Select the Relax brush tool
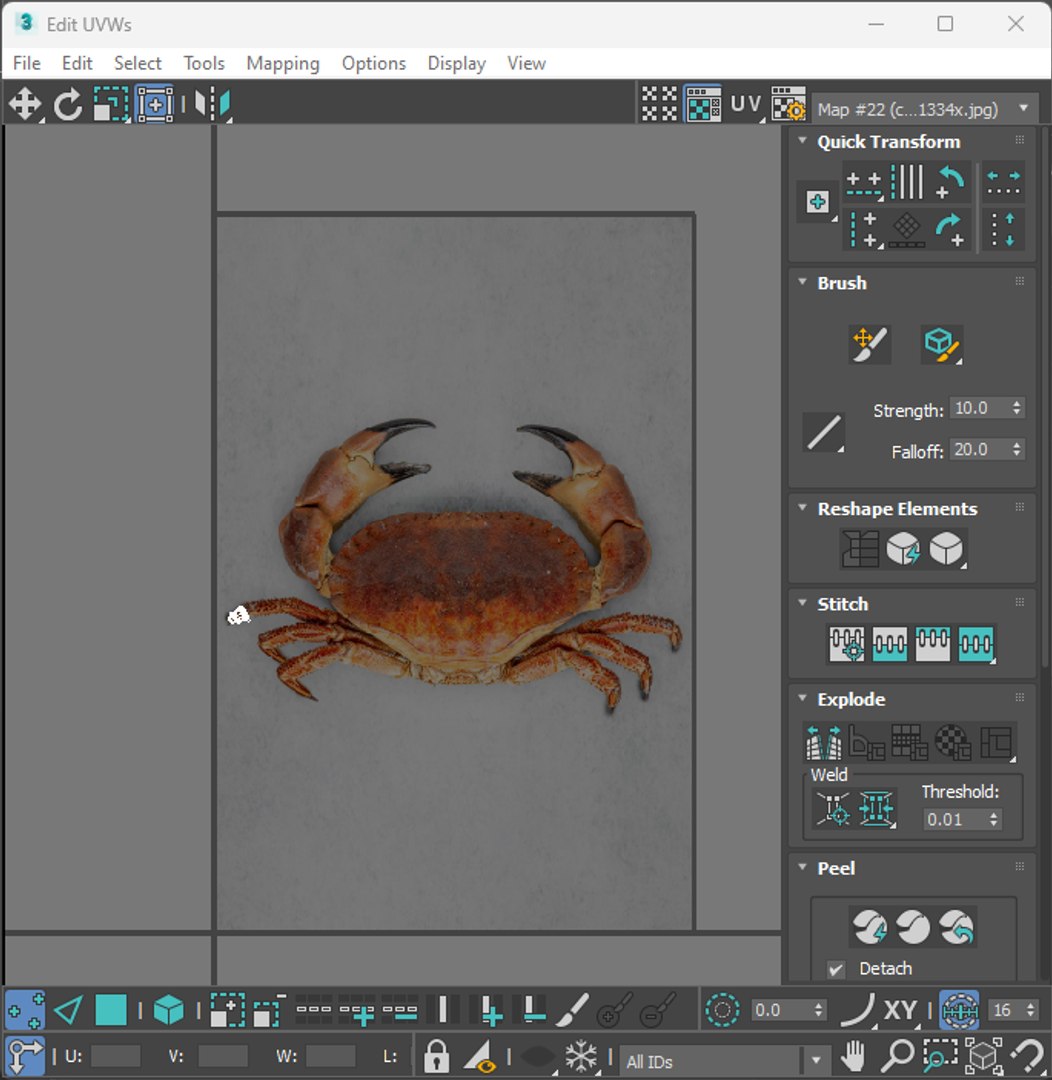The image size is (1052, 1080). tap(942, 344)
